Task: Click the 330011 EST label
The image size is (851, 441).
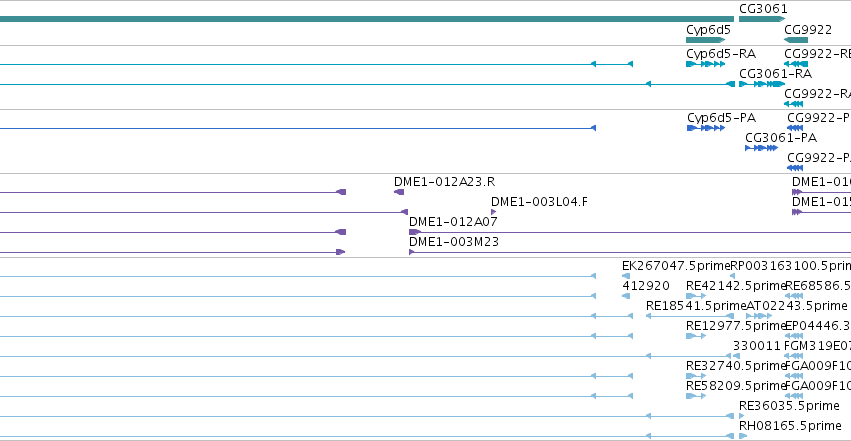Action: (757, 346)
